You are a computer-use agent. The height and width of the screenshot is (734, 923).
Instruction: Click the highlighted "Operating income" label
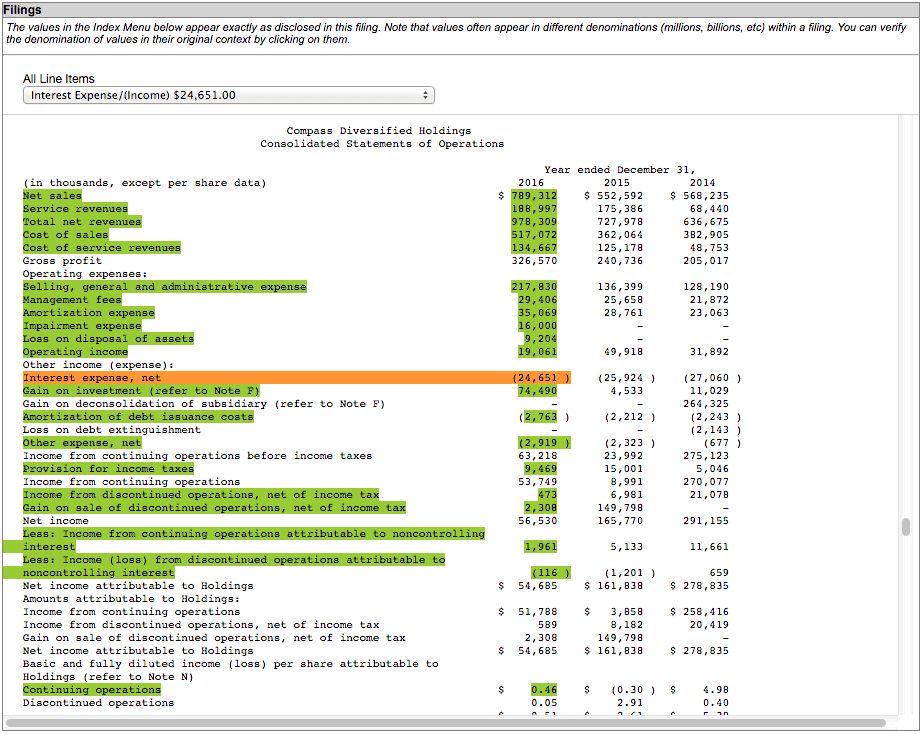(x=75, y=351)
